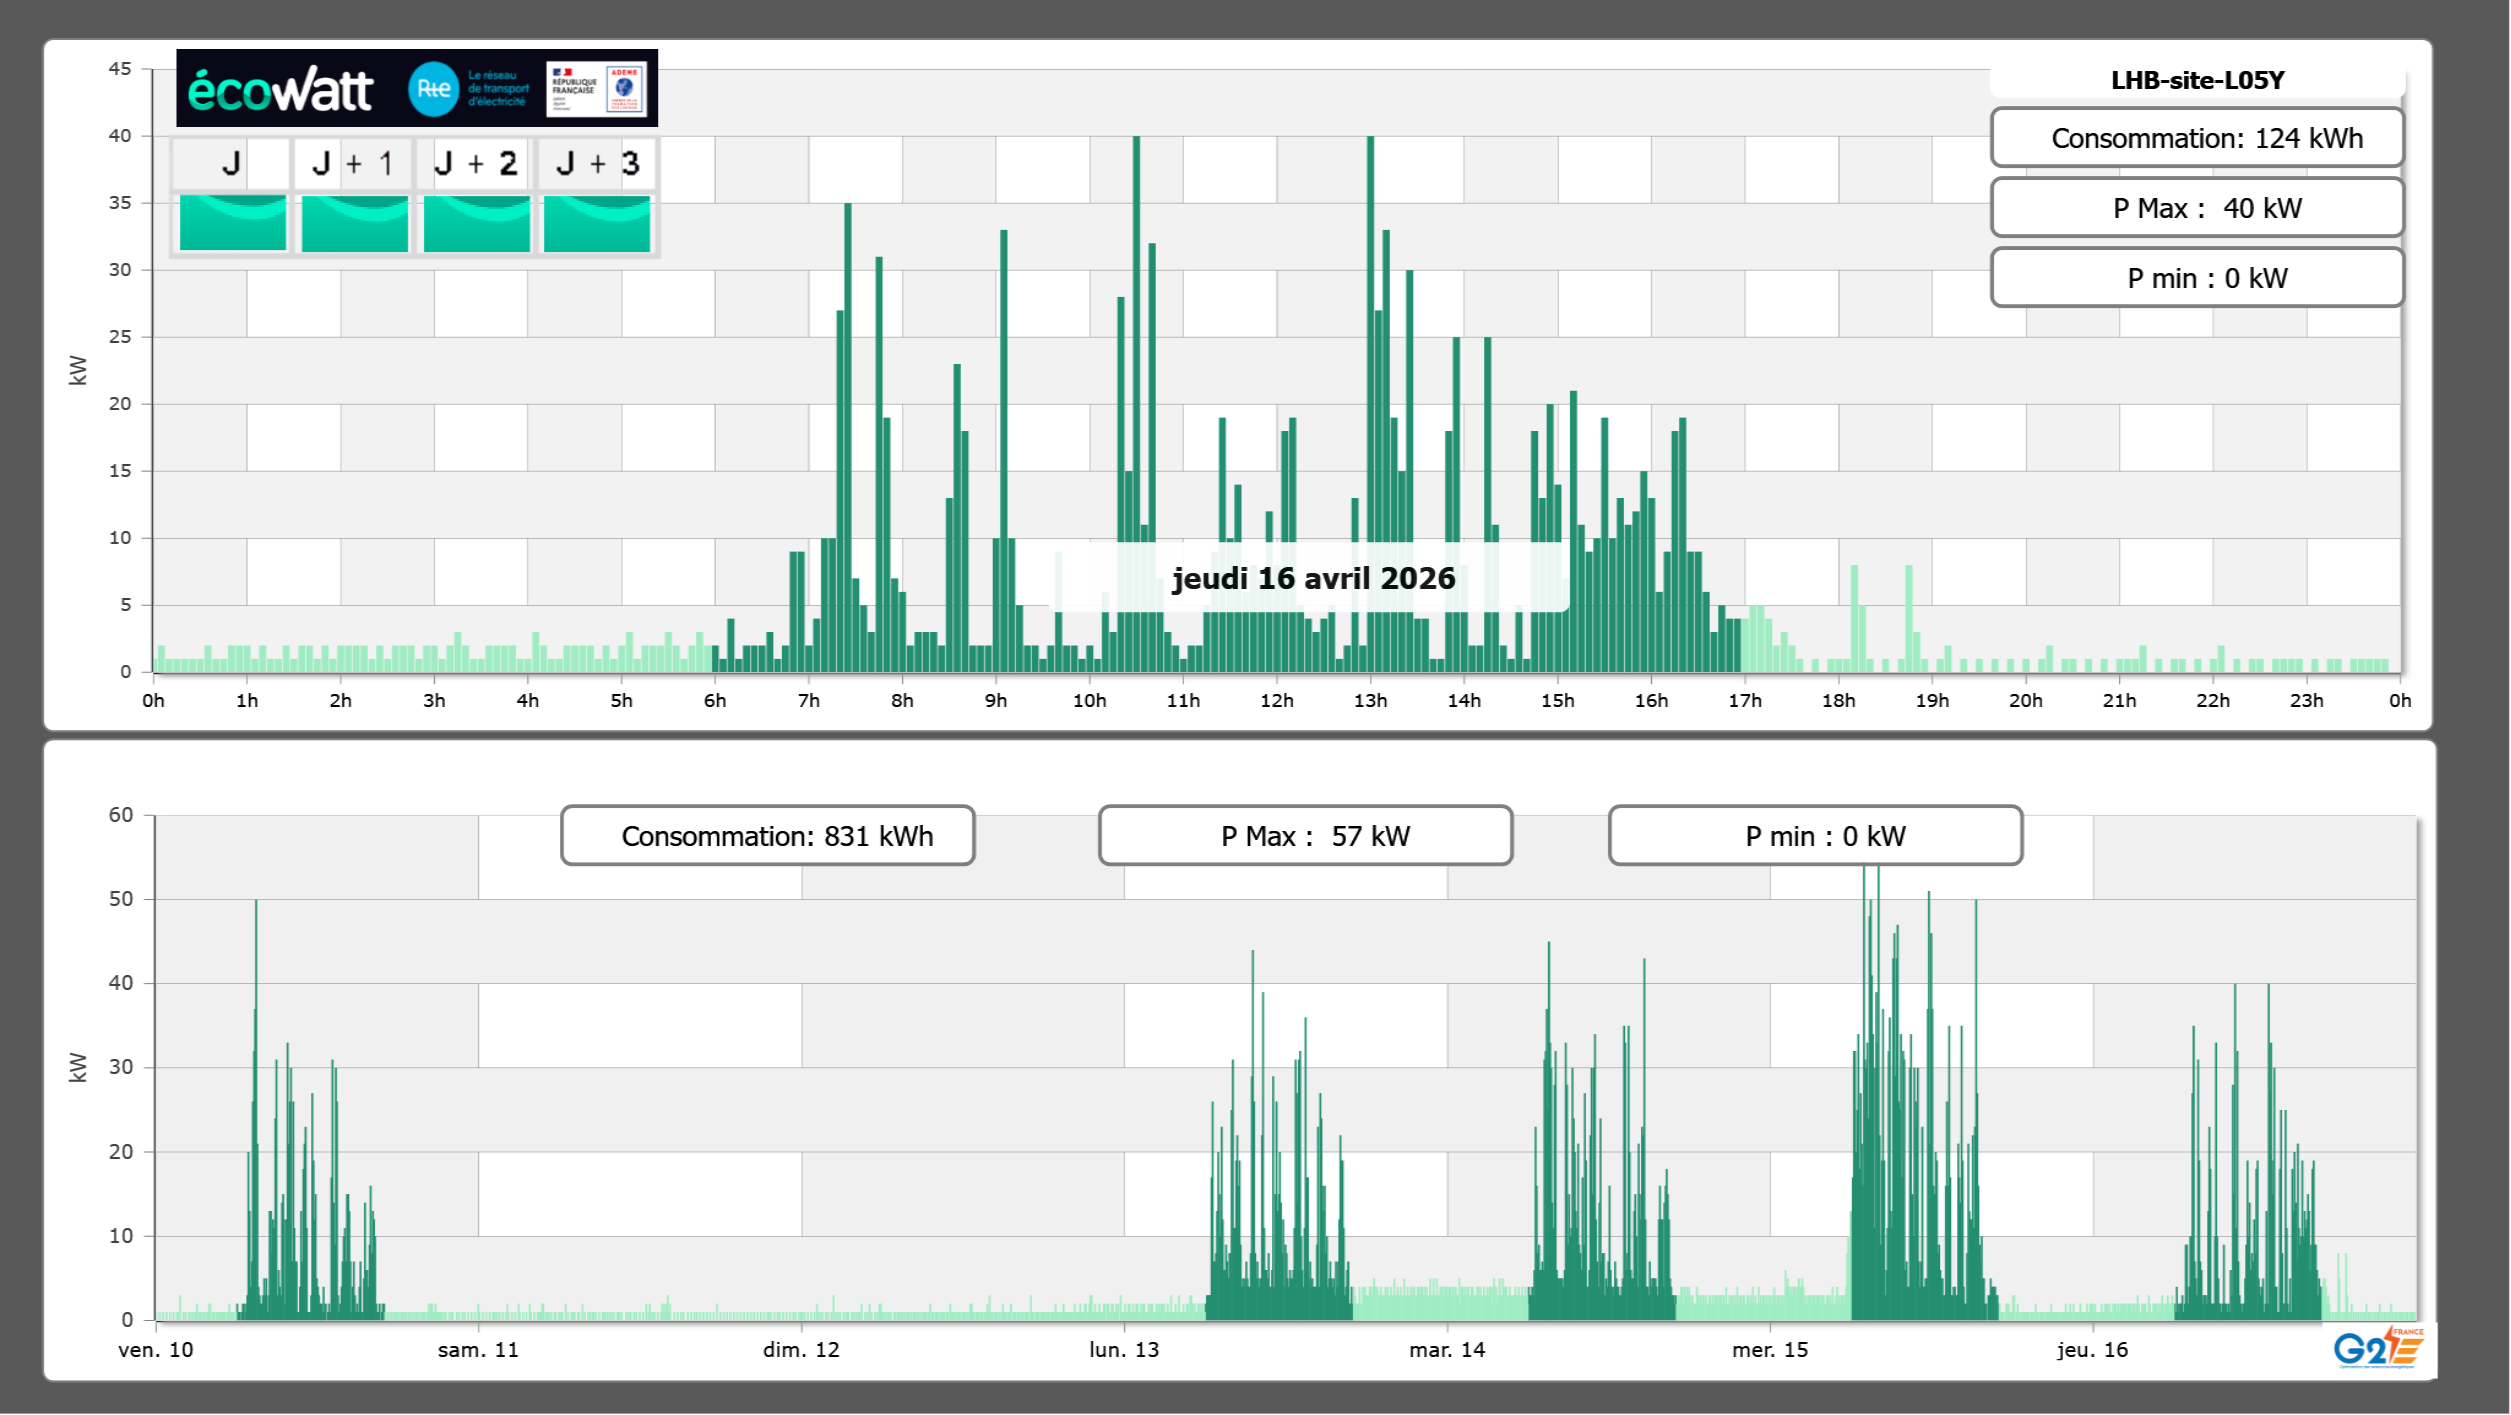Click the LHB-site-L05Y site title
This screenshot has height=1415, width=2511.
pyautogui.click(x=2197, y=80)
